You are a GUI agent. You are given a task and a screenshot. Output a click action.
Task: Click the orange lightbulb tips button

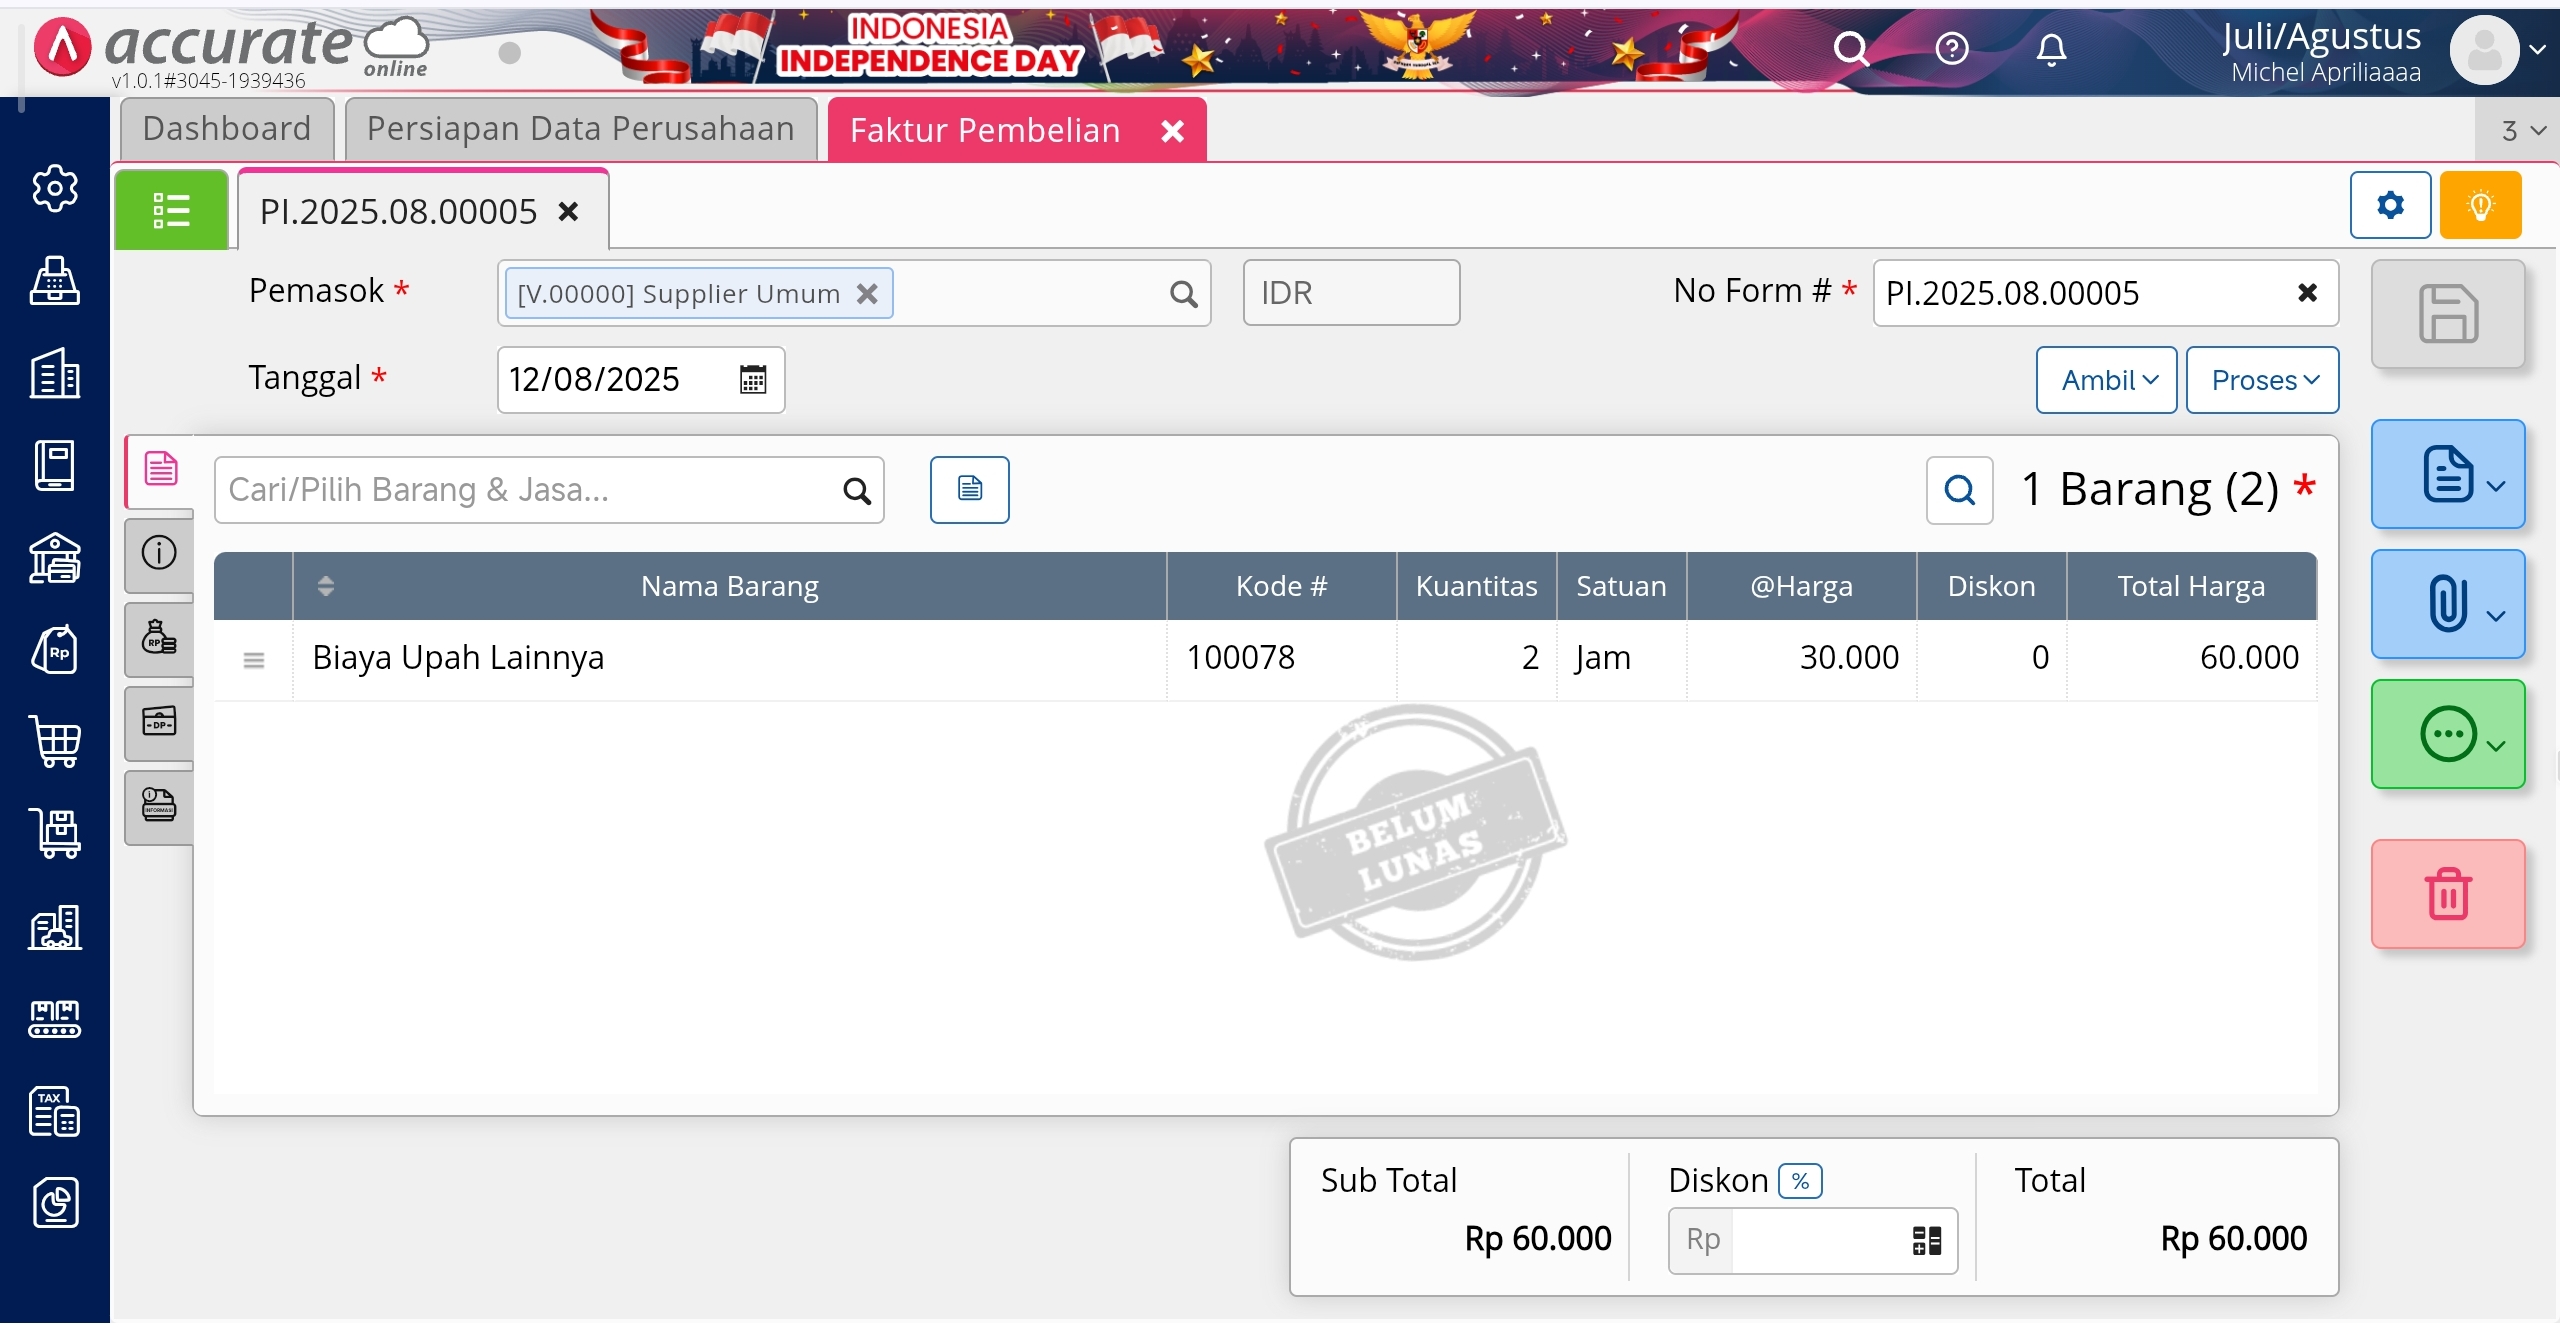point(2480,205)
